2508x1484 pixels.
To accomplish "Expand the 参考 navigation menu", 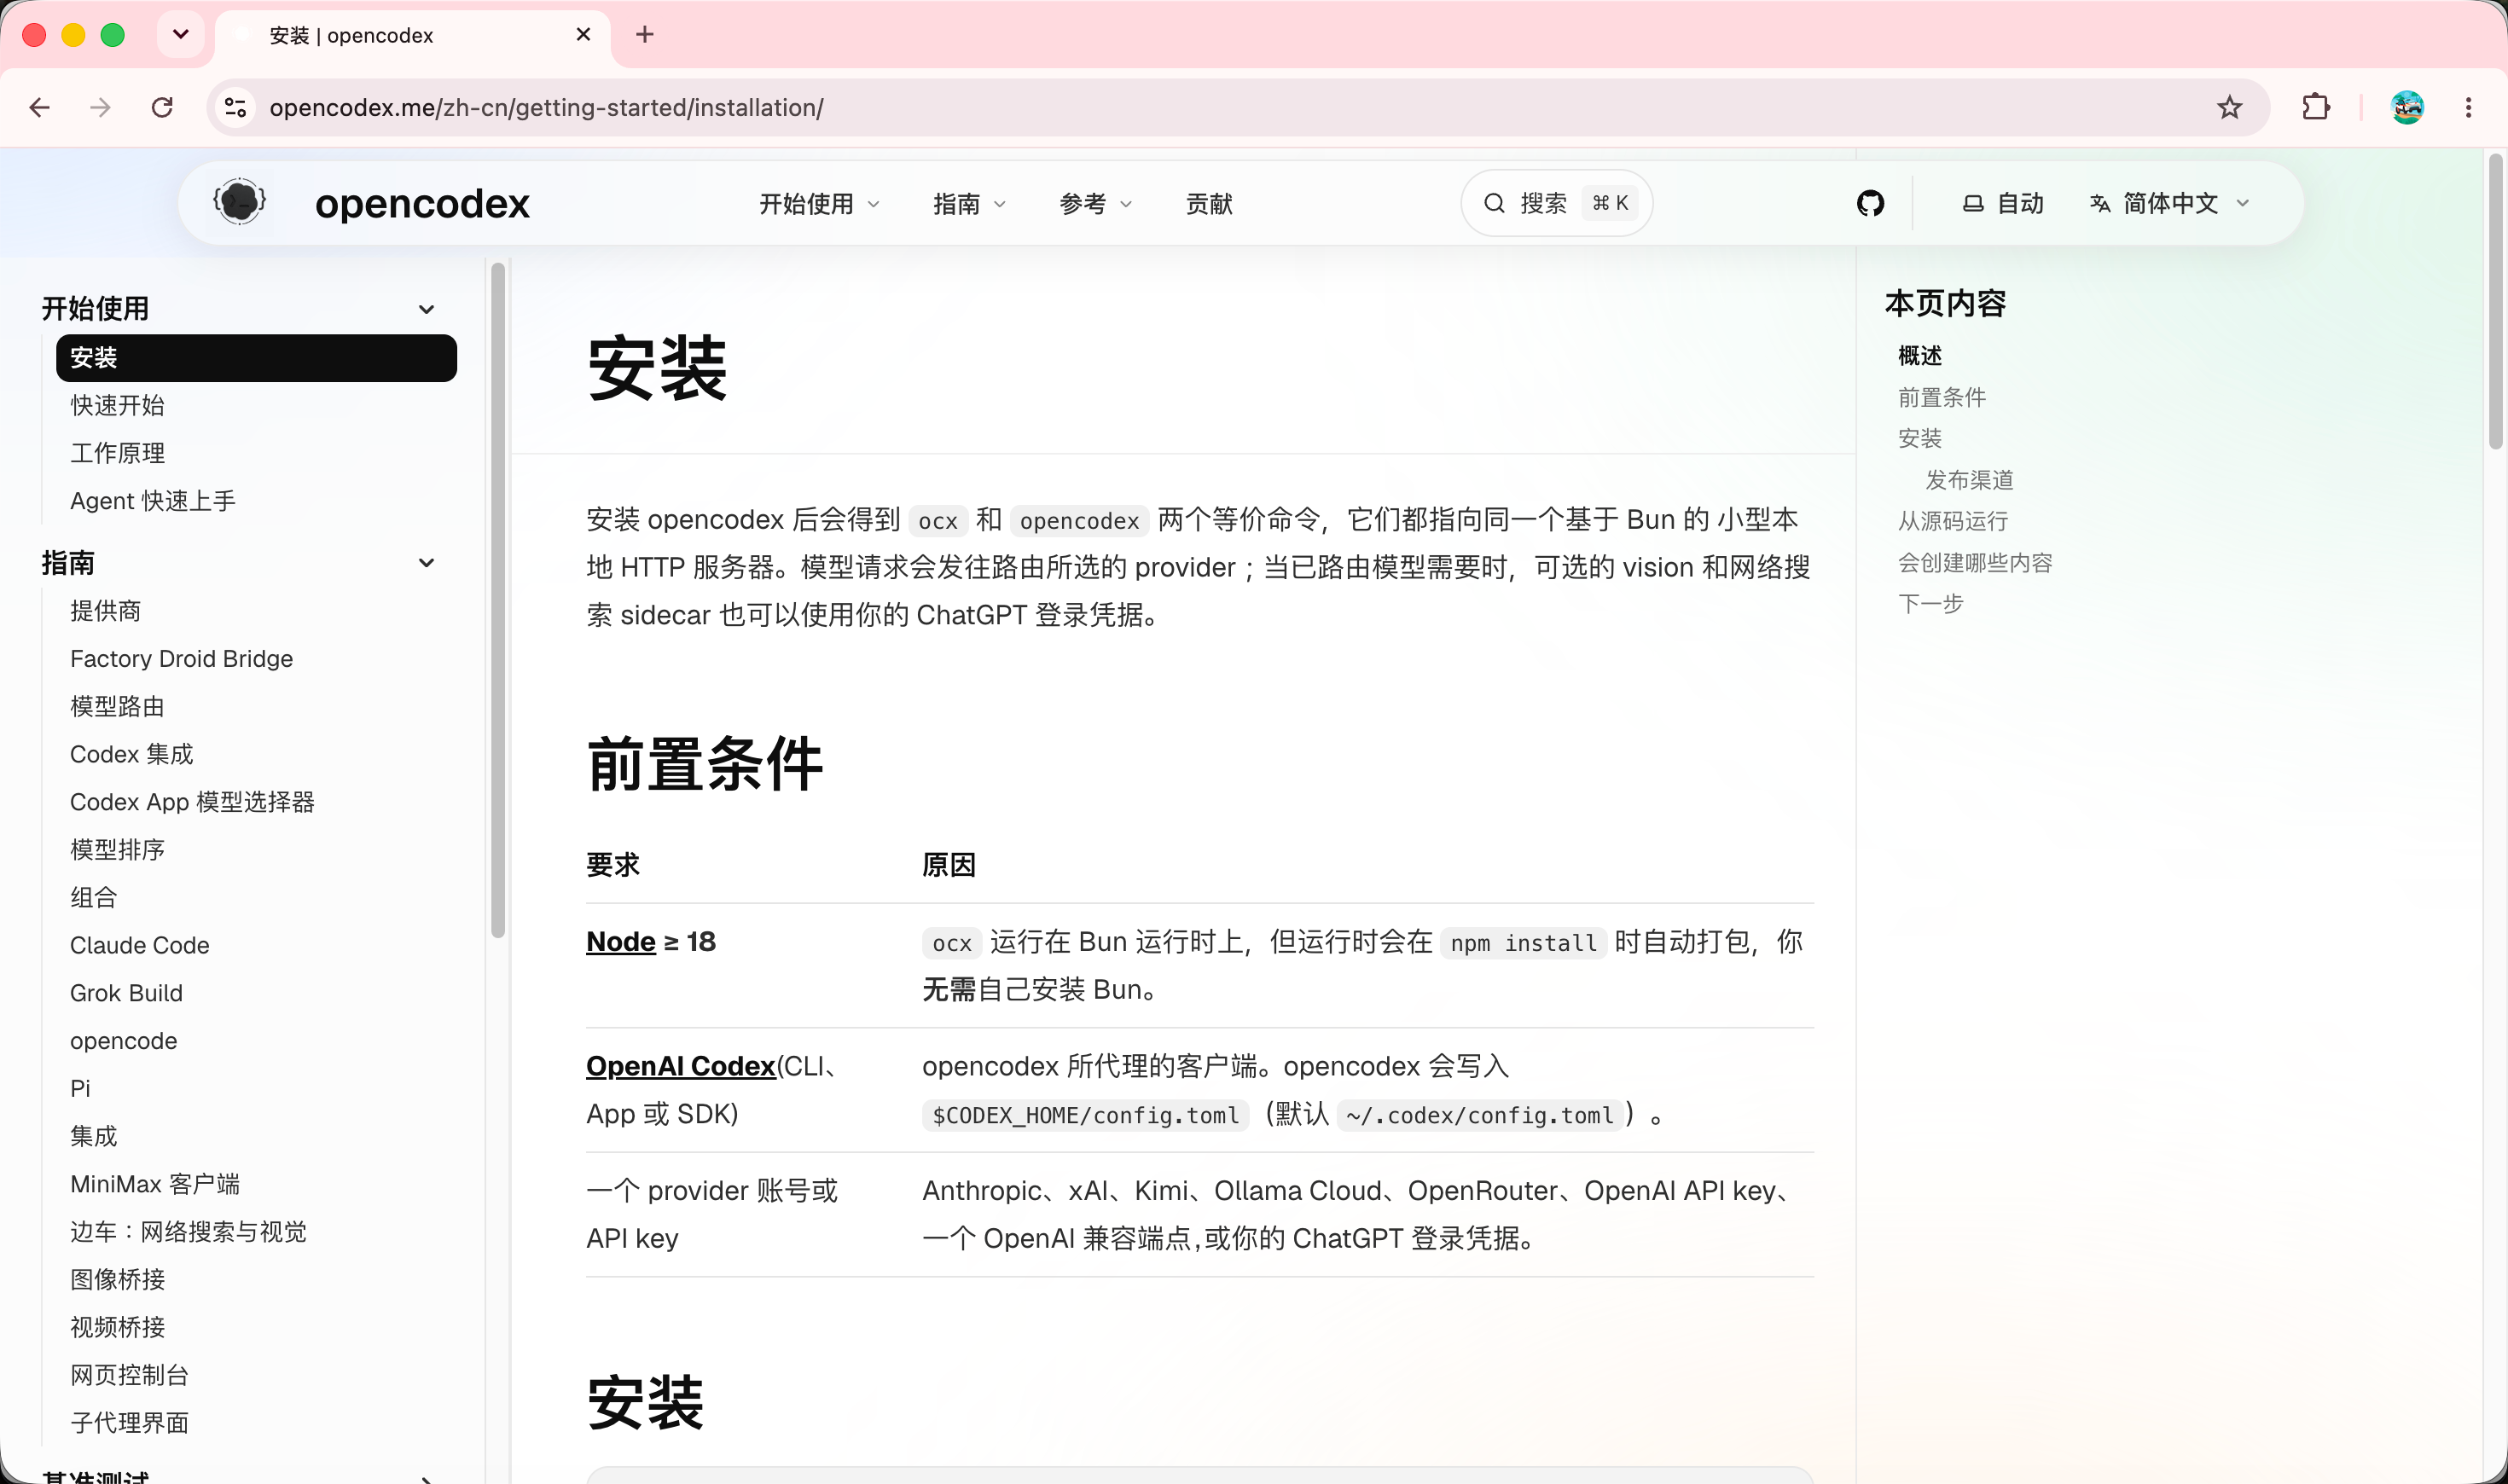I will point(1096,204).
